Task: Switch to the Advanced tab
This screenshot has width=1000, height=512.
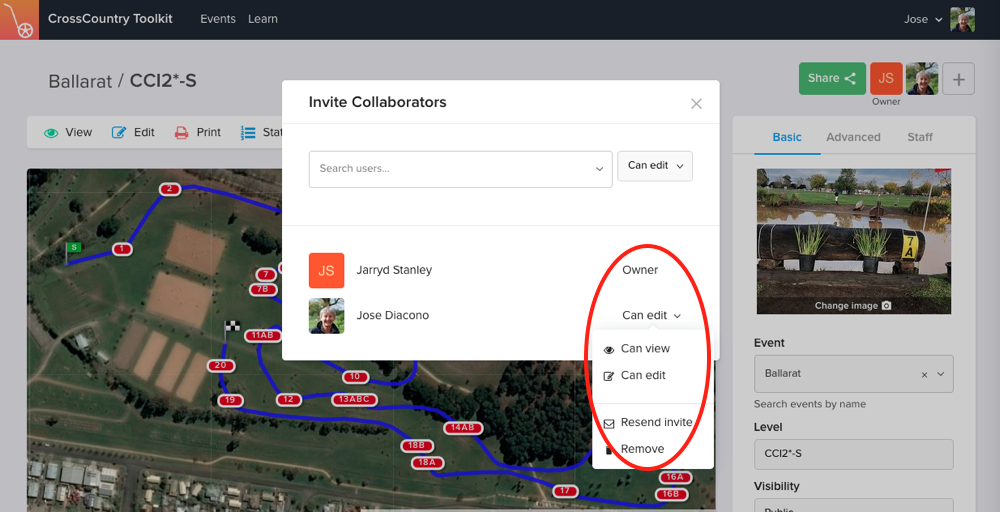Action: [x=853, y=137]
